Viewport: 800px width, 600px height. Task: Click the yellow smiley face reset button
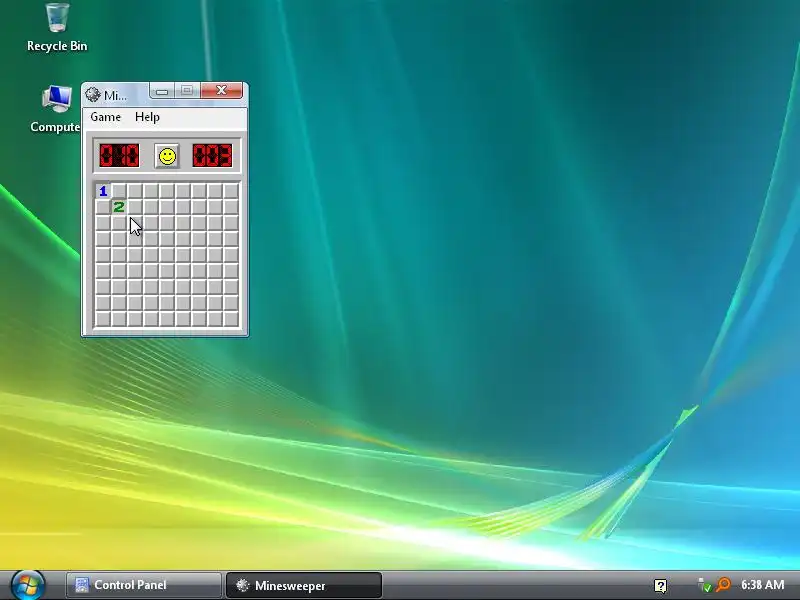click(167, 156)
